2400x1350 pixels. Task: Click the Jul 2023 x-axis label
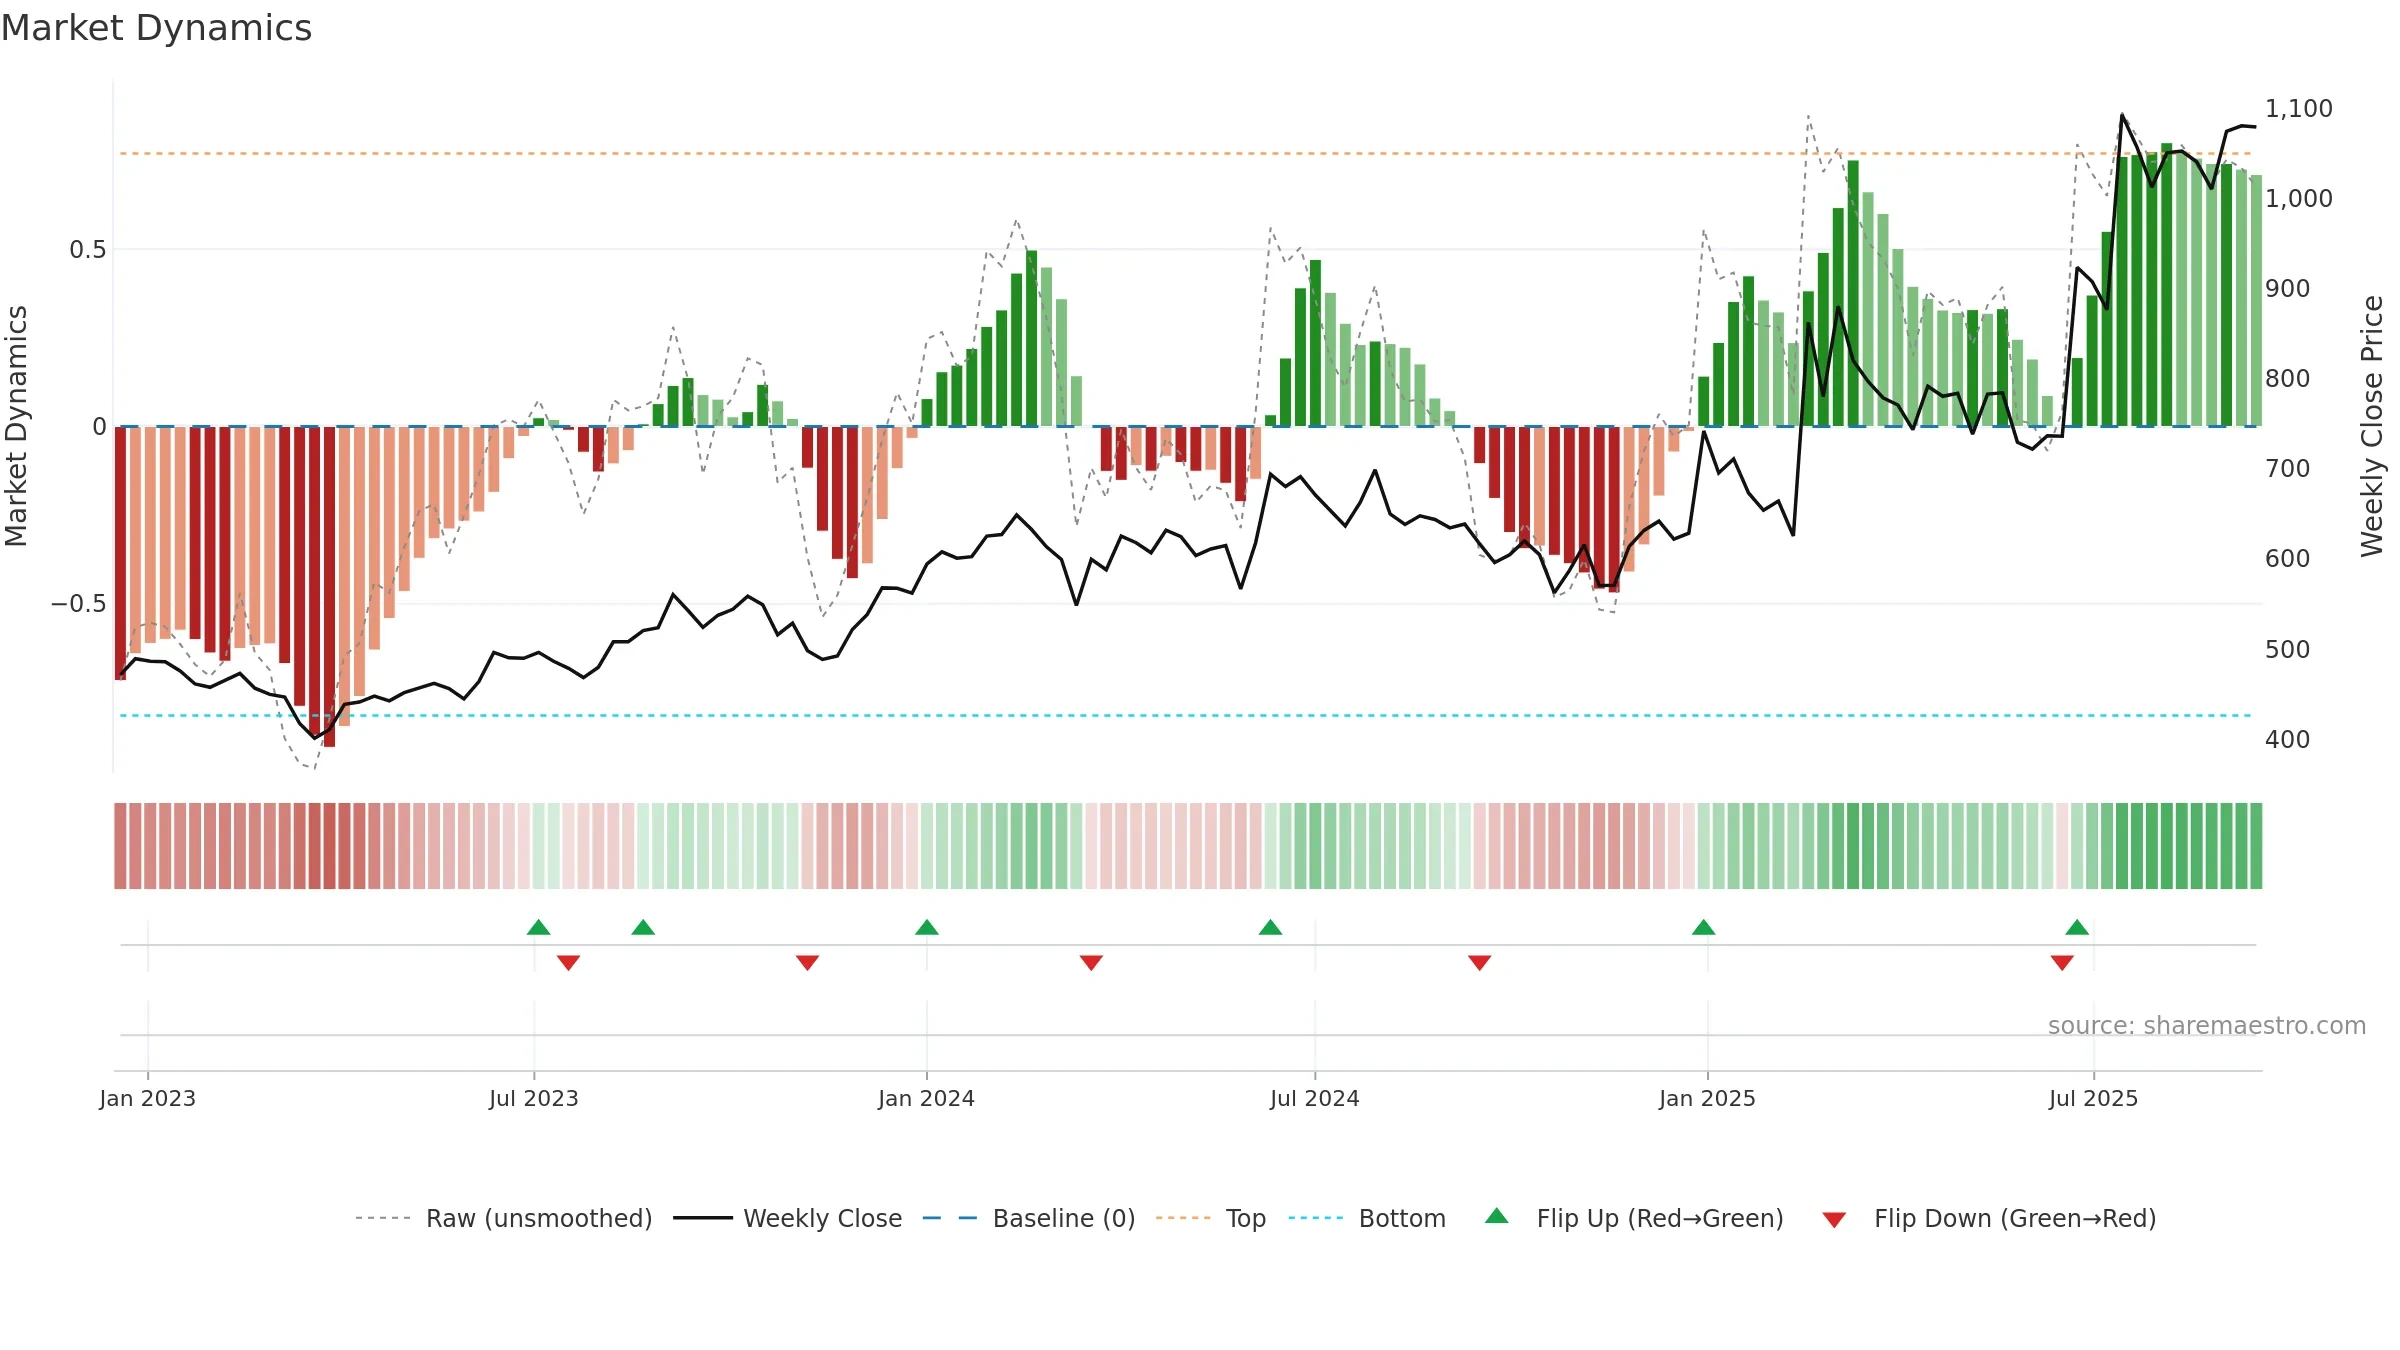pyautogui.click(x=534, y=1098)
